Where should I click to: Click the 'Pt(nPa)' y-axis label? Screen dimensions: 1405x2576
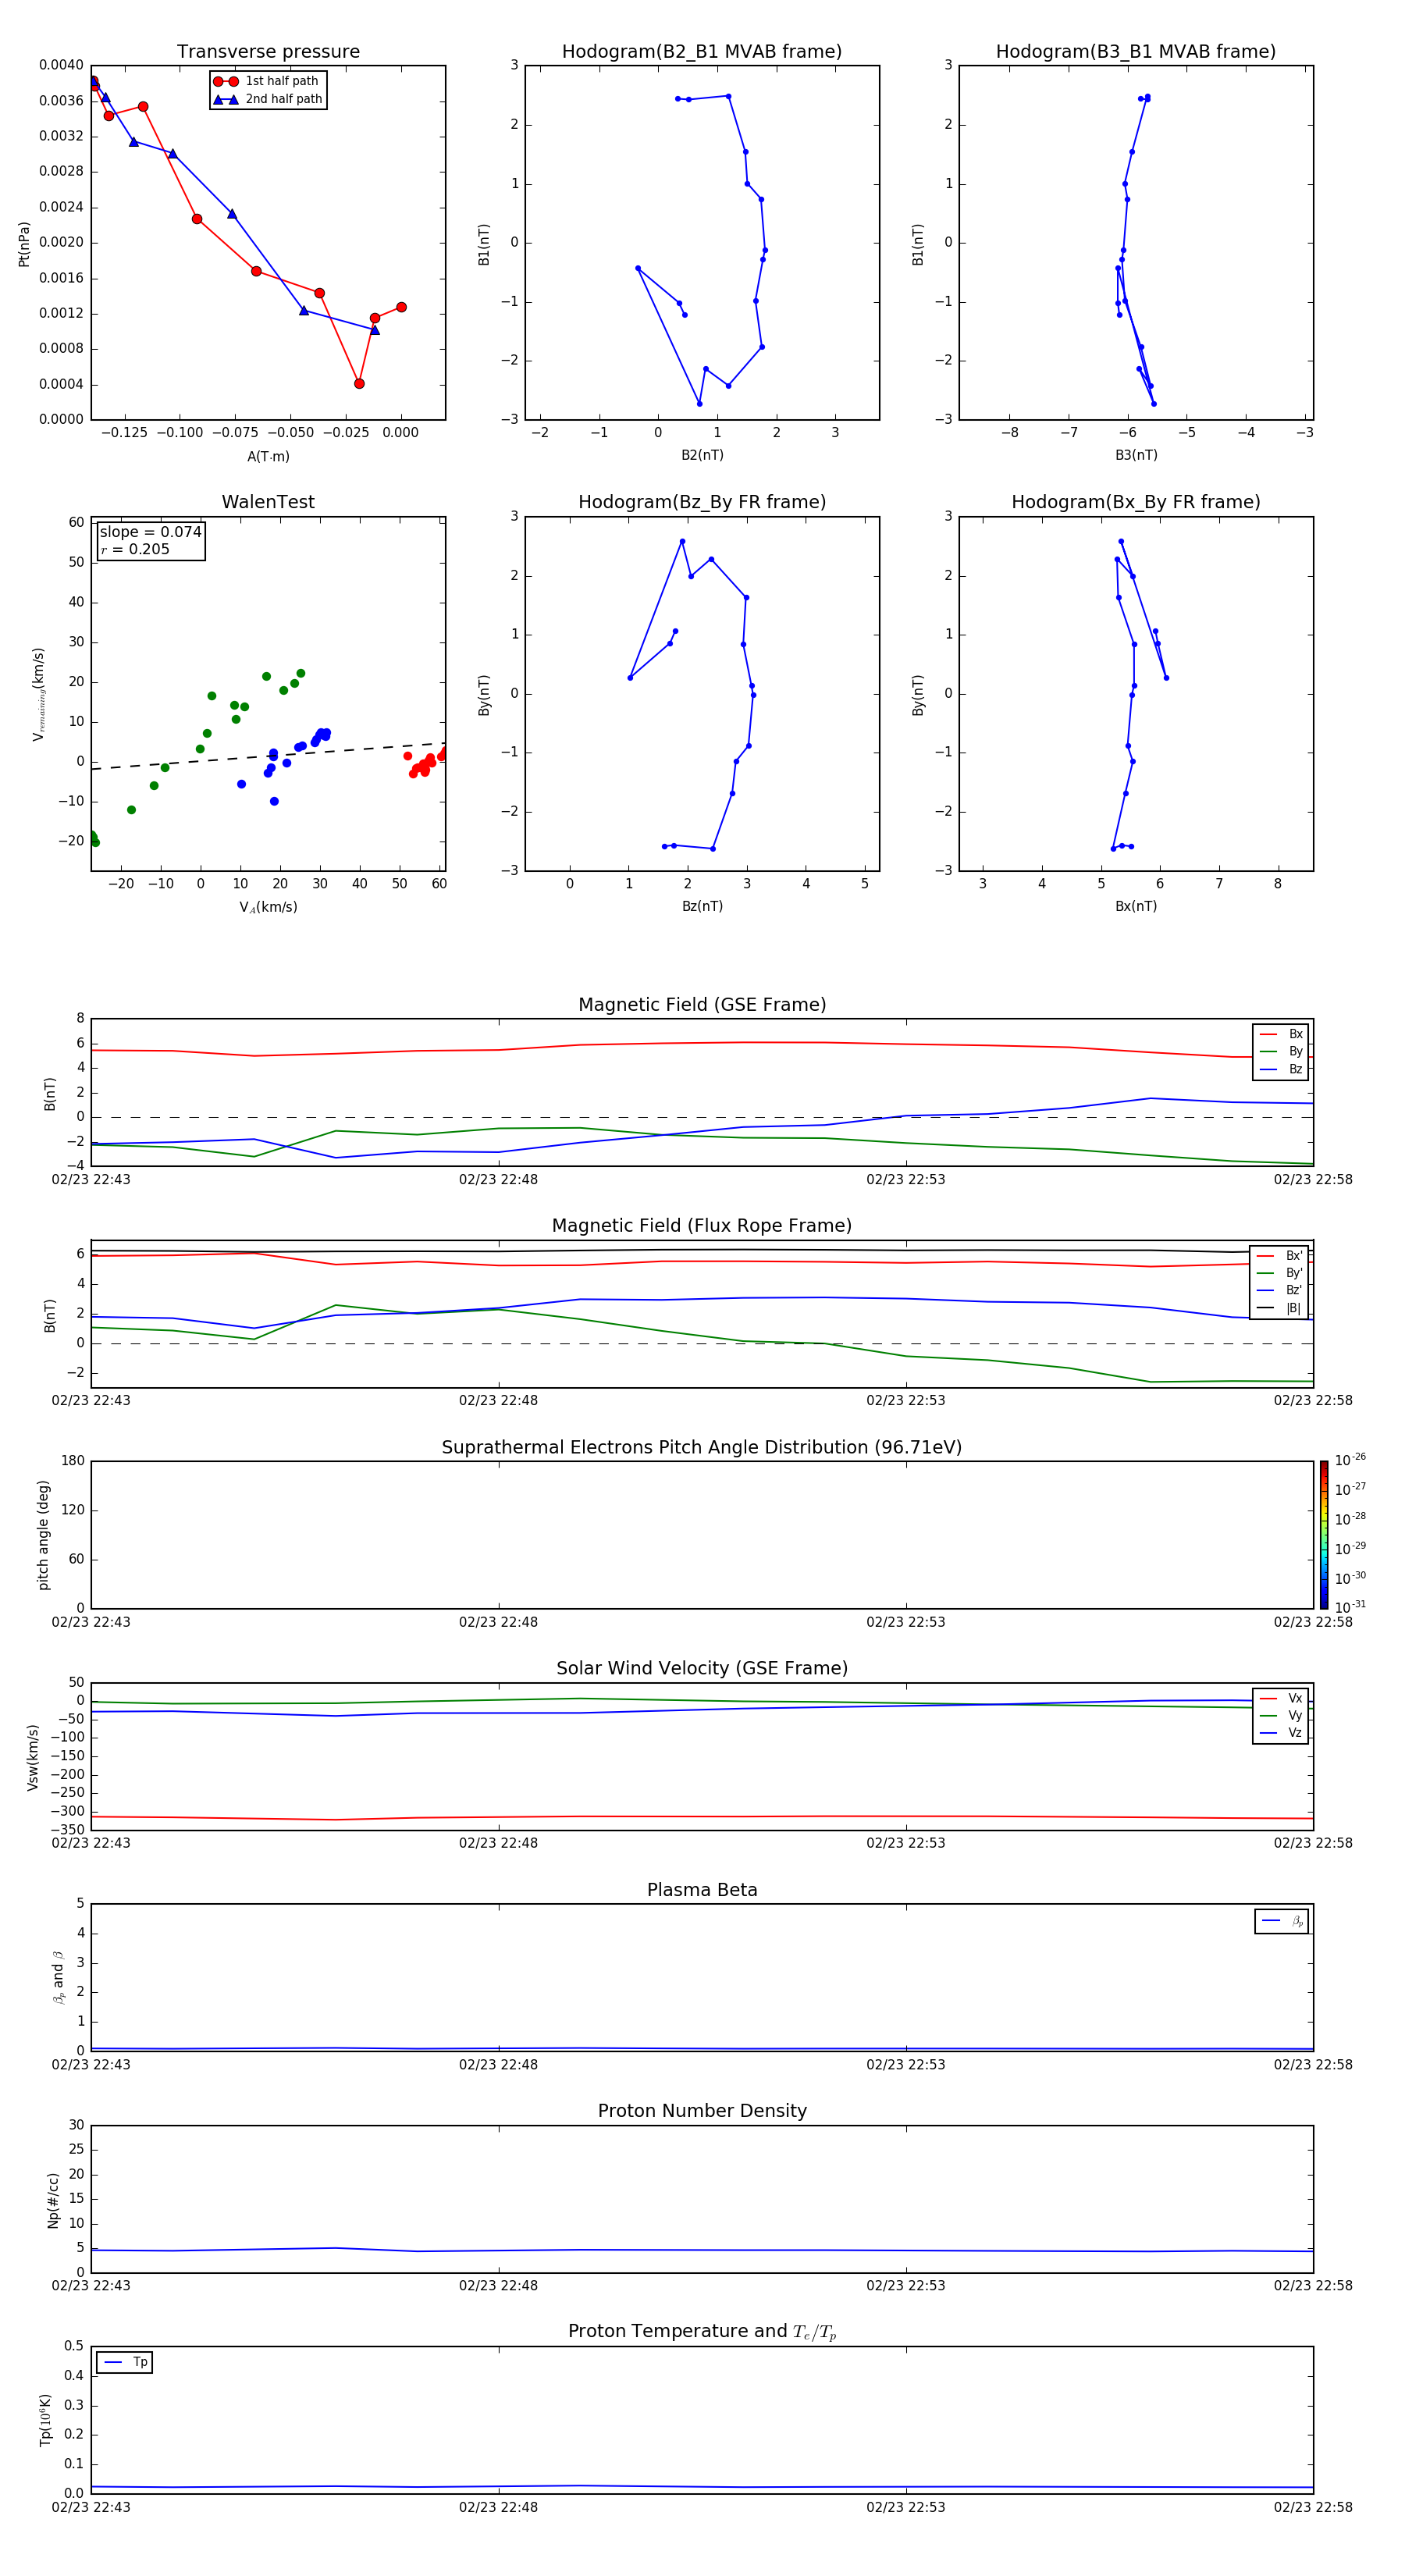(x=24, y=243)
